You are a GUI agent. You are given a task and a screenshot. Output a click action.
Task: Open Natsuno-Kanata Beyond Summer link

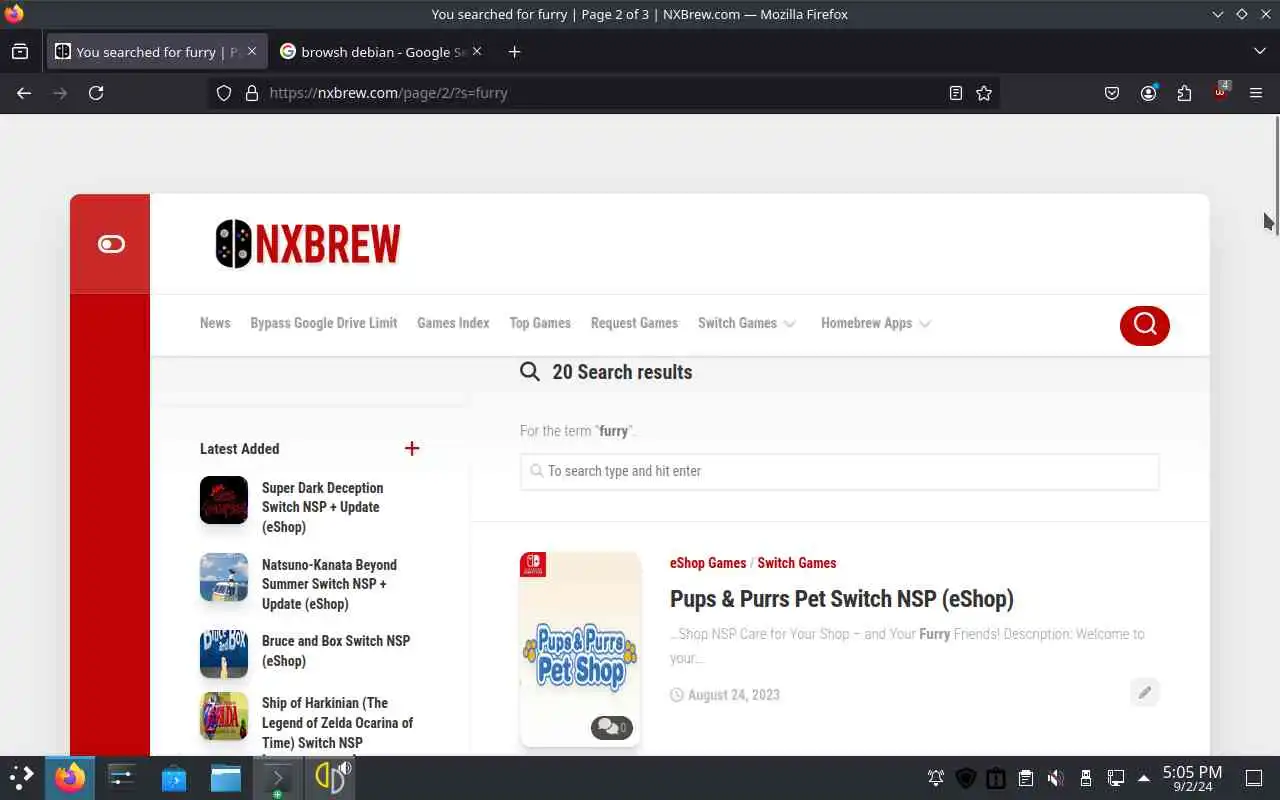(x=329, y=584)
